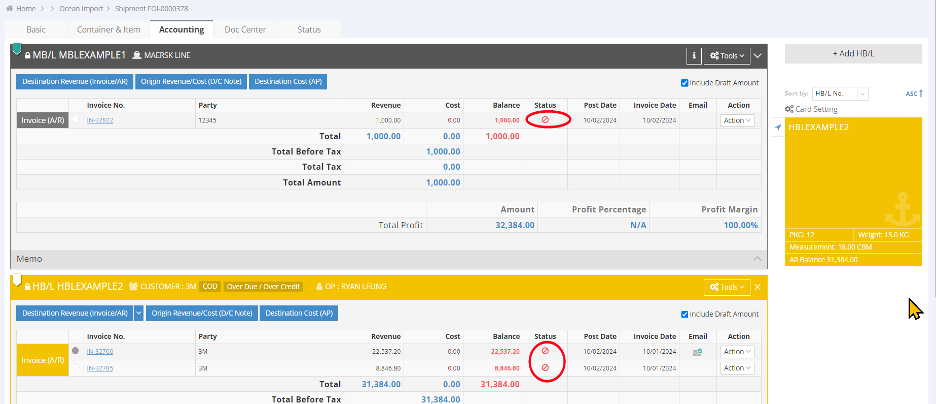The height and width of the screenshot is (404, 936).
Task: Select the radio button beside invoice IN-32704
Action: pos(76,352)
